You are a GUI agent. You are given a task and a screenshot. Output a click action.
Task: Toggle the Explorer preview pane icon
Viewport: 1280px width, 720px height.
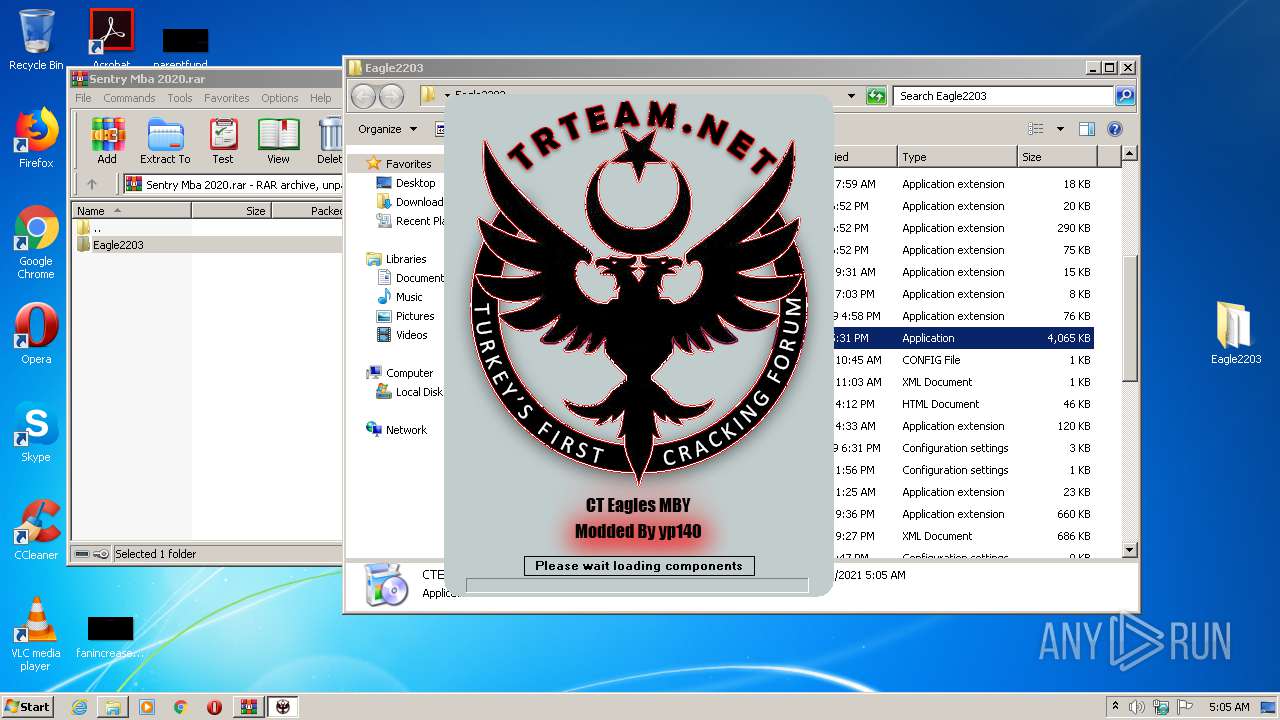coord(1087,129)
